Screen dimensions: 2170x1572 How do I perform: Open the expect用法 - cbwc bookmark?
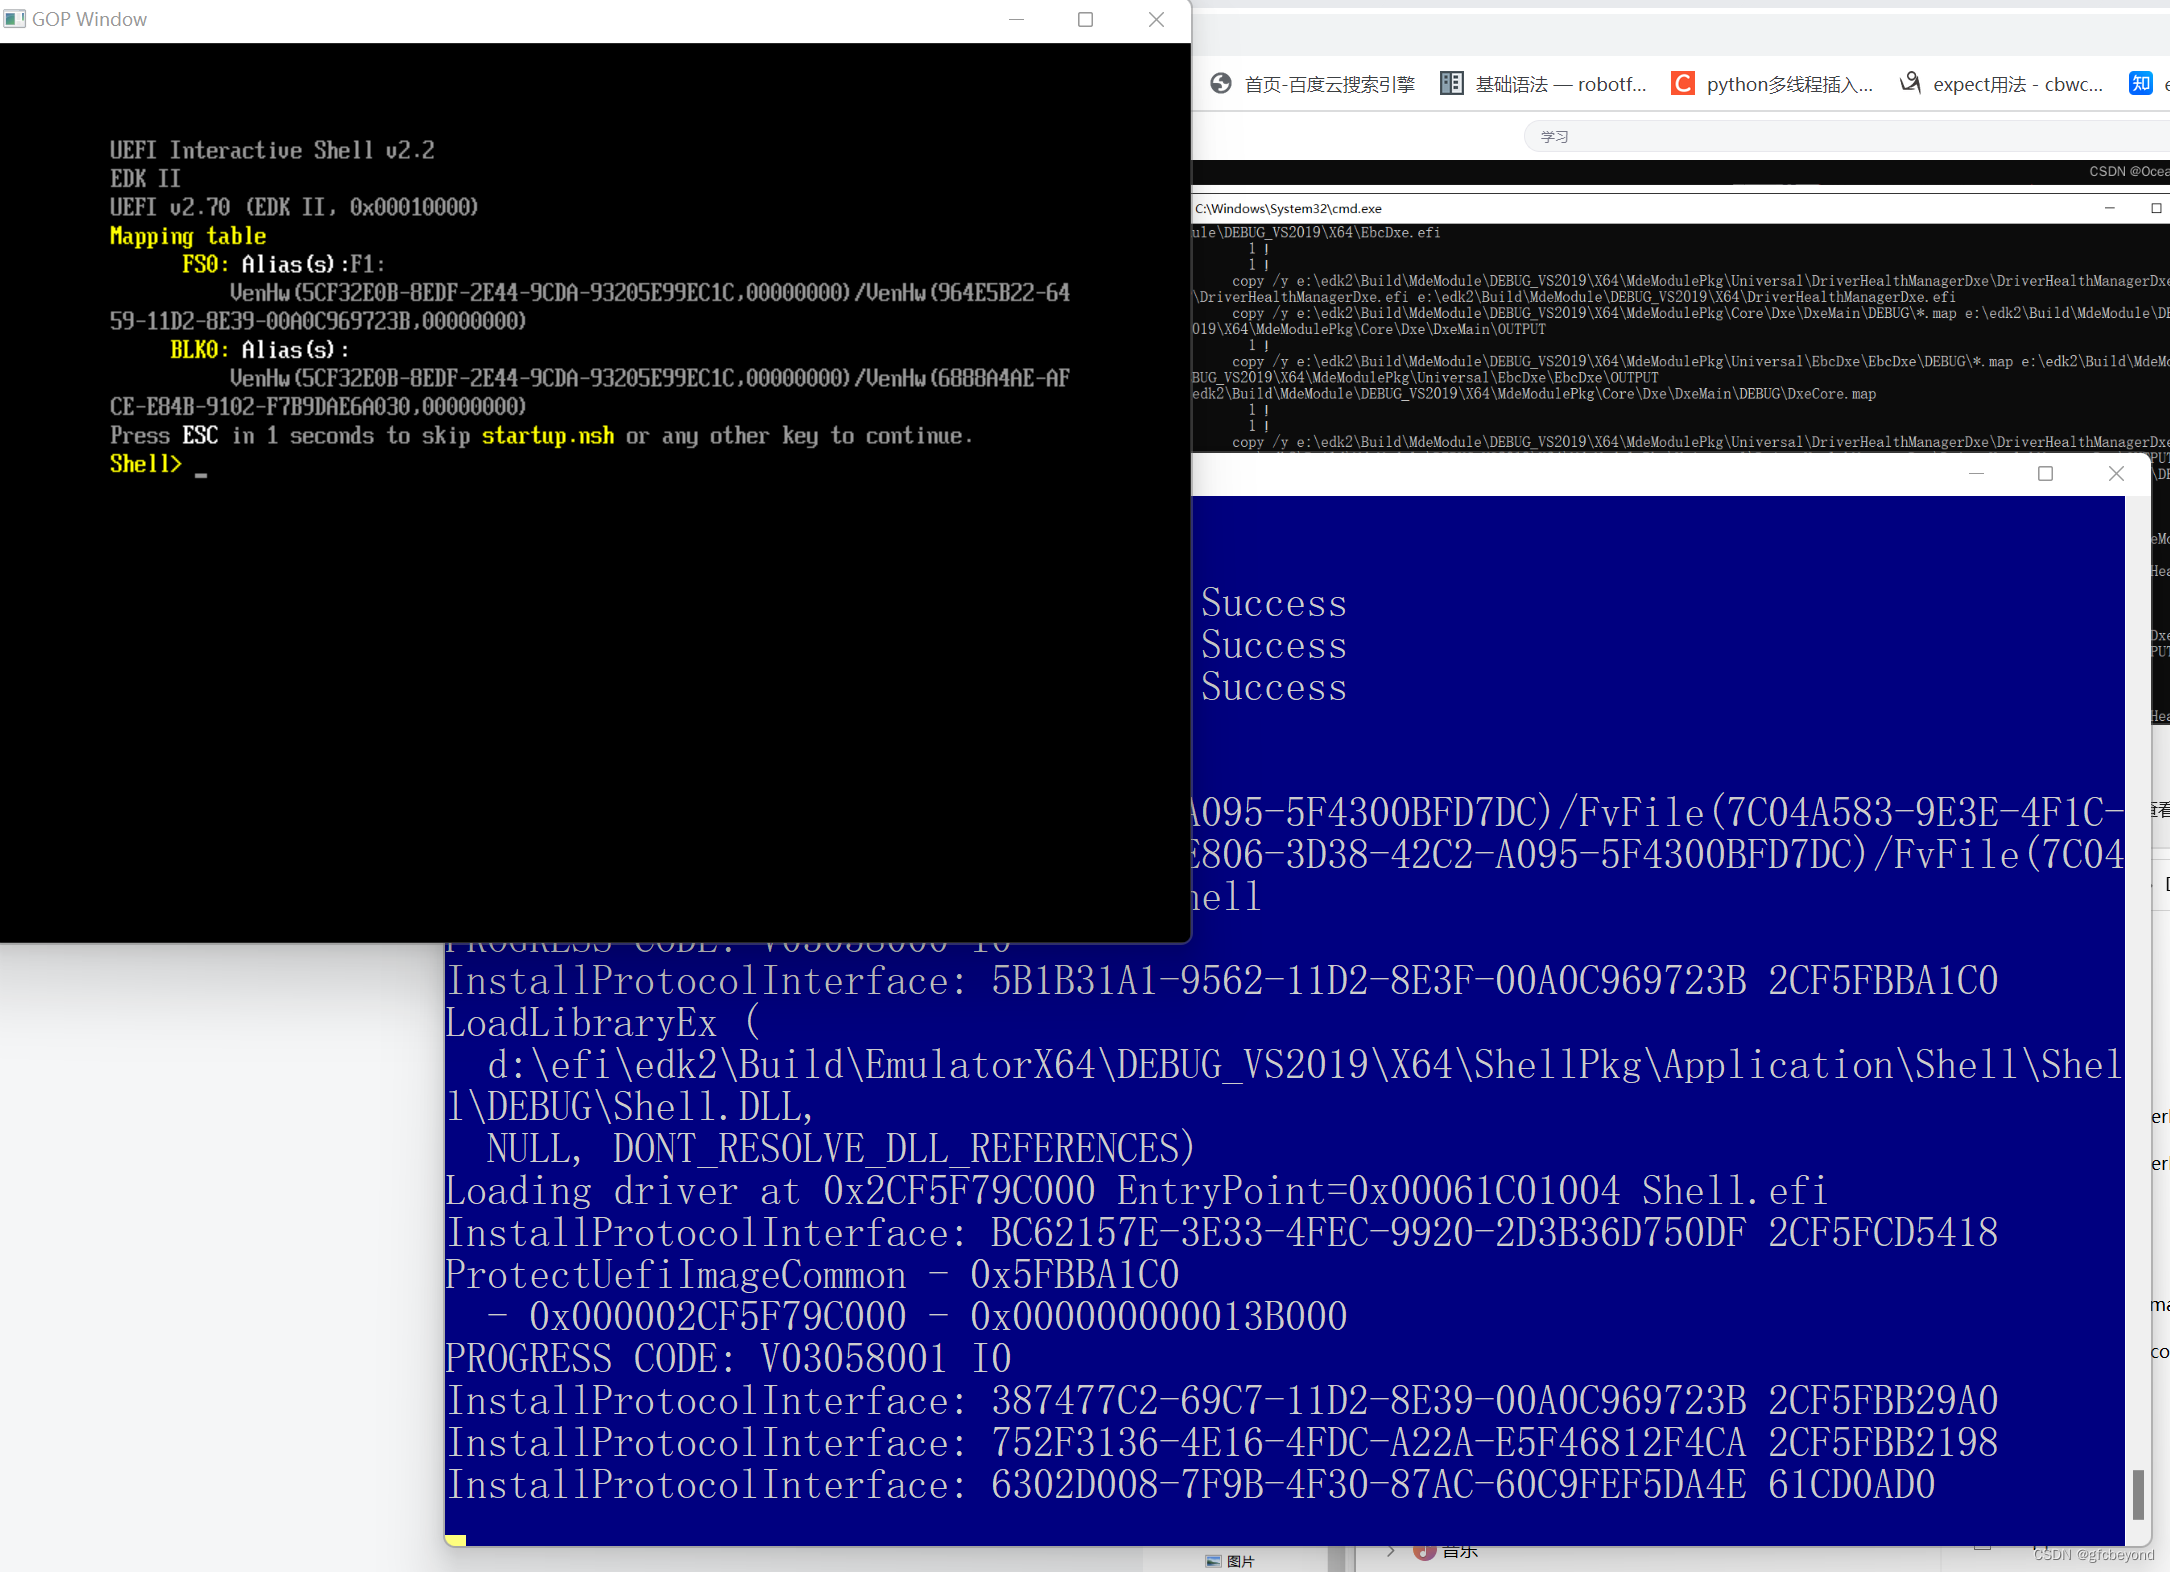click(2020, 84)
